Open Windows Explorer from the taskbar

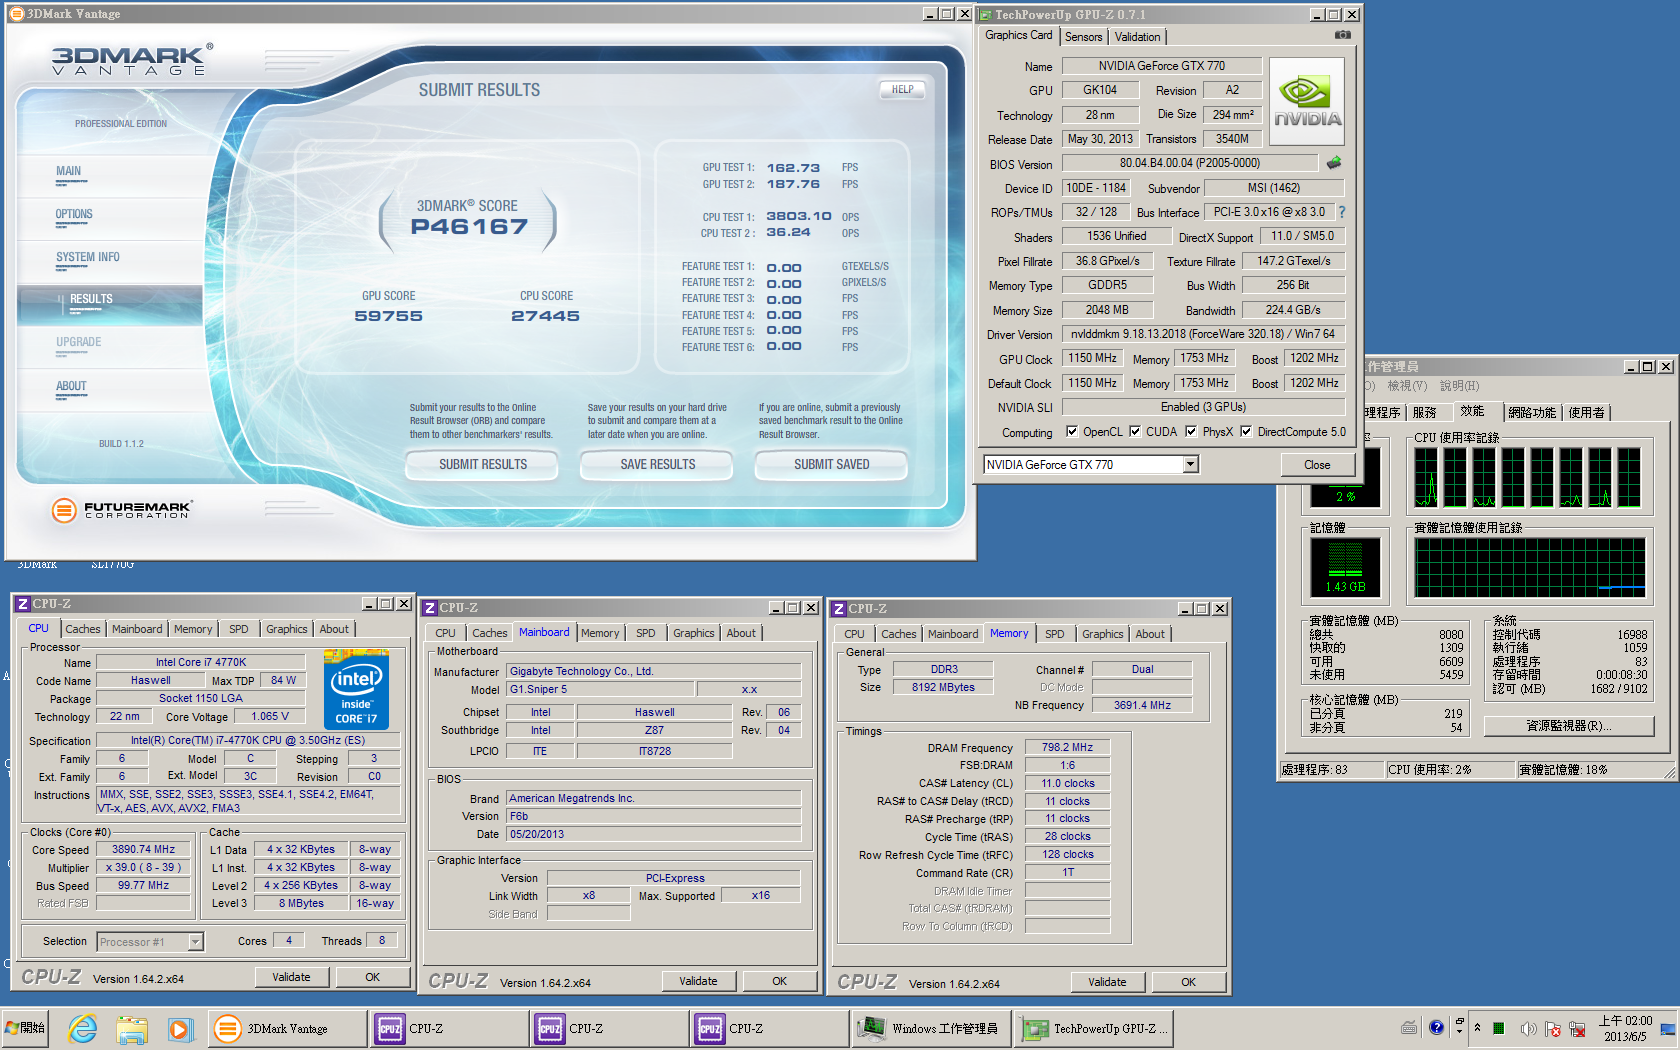131,1028
